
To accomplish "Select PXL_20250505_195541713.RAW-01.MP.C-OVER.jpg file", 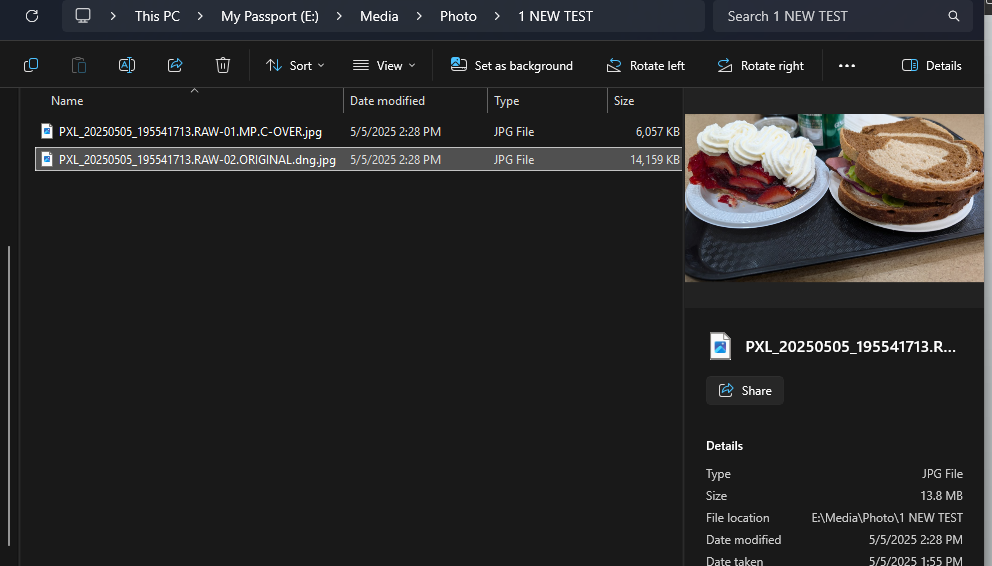I will click(x=190, y=132).
